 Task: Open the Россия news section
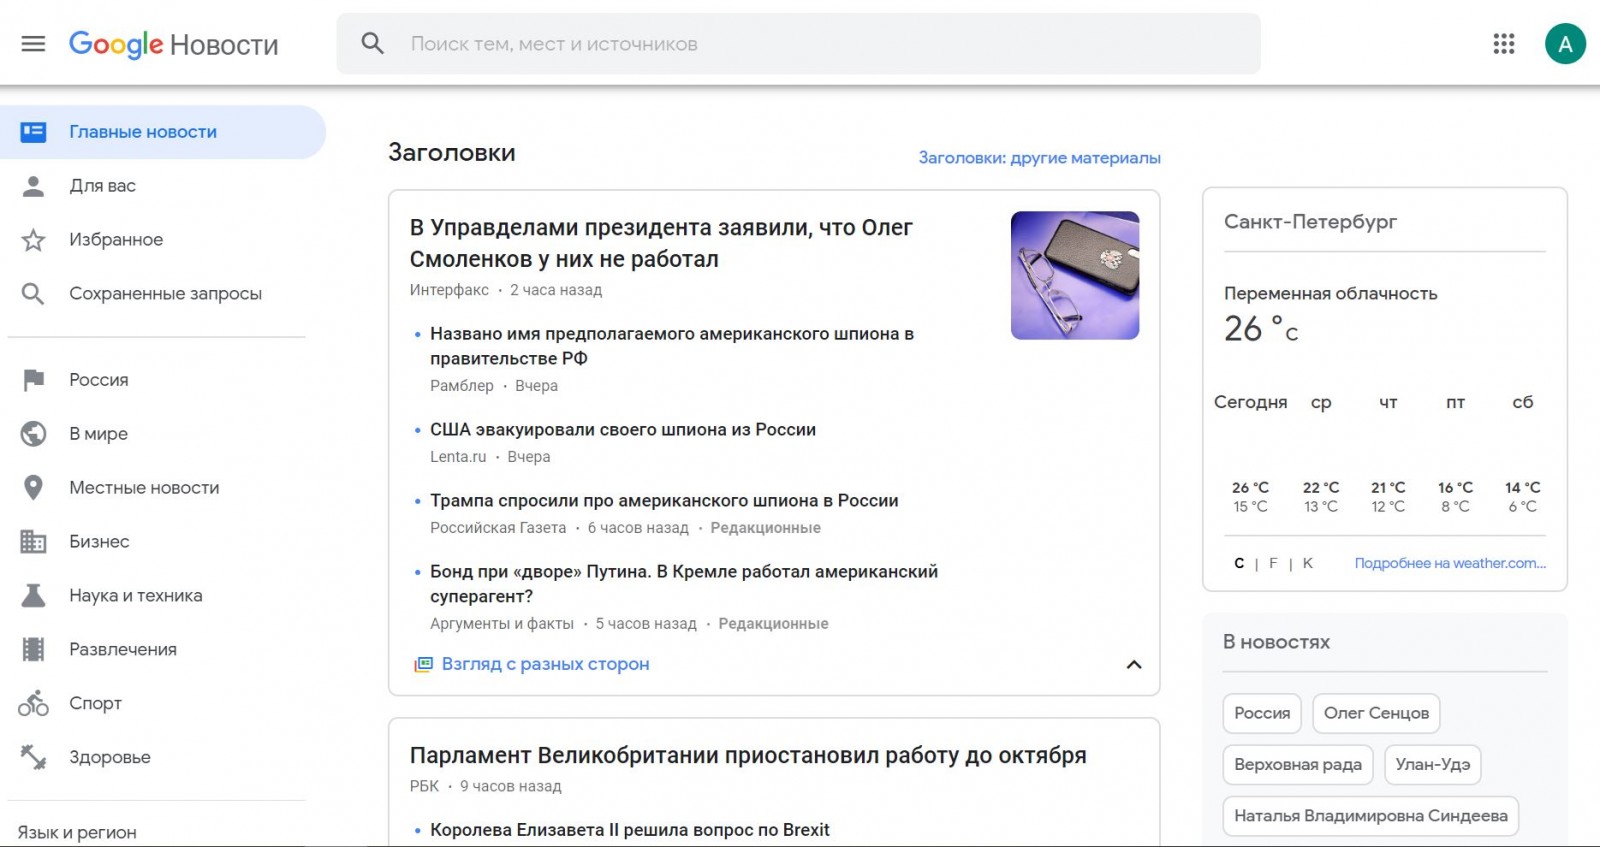click(x=99, y=380)
